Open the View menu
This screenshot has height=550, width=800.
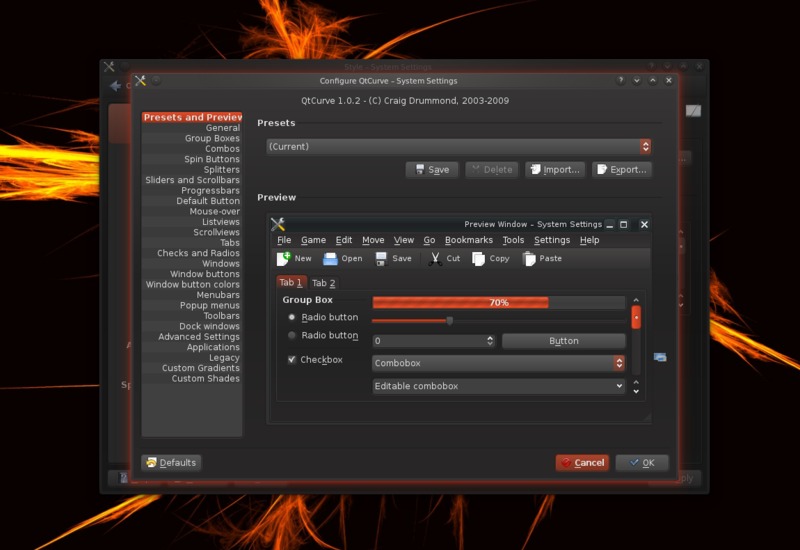point(404,240)
